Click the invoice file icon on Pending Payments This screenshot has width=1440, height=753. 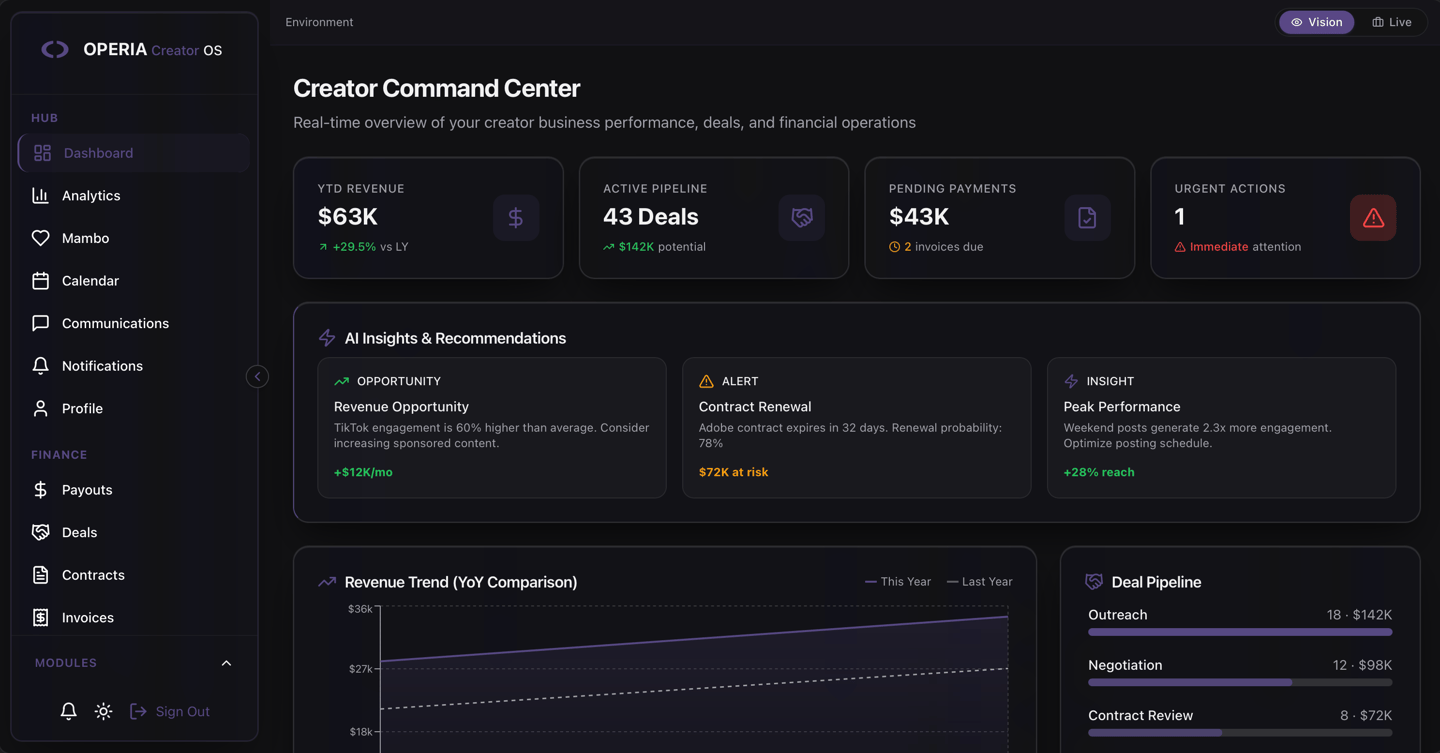pyautogui.click(x=1087, y=218)
